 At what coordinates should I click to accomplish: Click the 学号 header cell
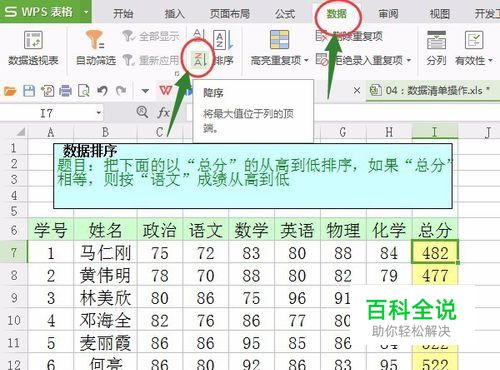[51, 230]
